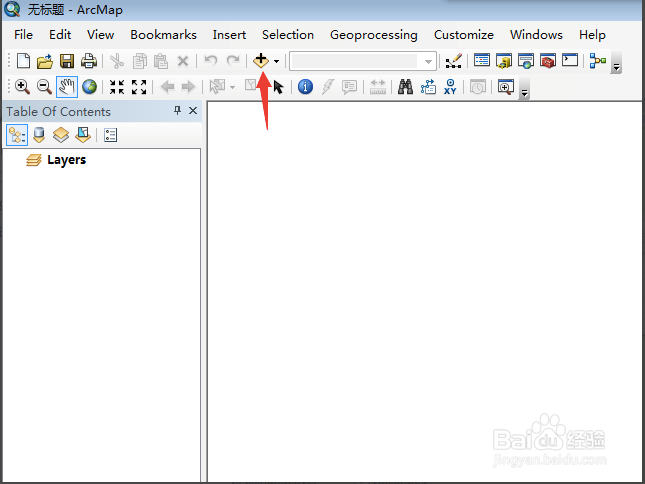
Task: Click the Paste clipboard icon
Action: pyautogui.click(x=161, y=62)
